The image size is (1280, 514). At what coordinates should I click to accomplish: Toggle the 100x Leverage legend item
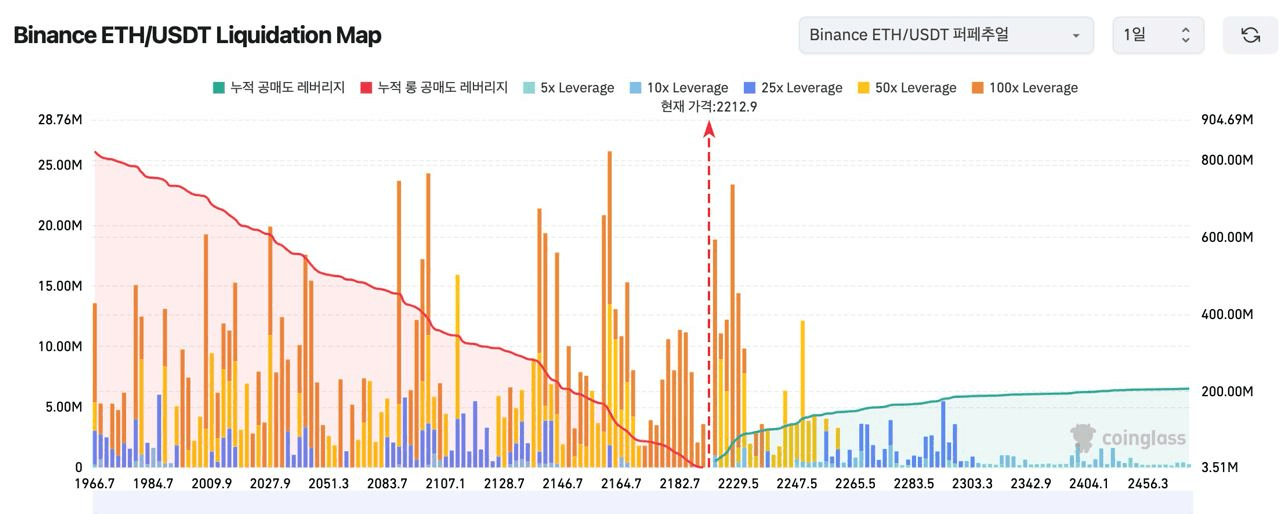pyautogui.click(x=1024, y=88)
